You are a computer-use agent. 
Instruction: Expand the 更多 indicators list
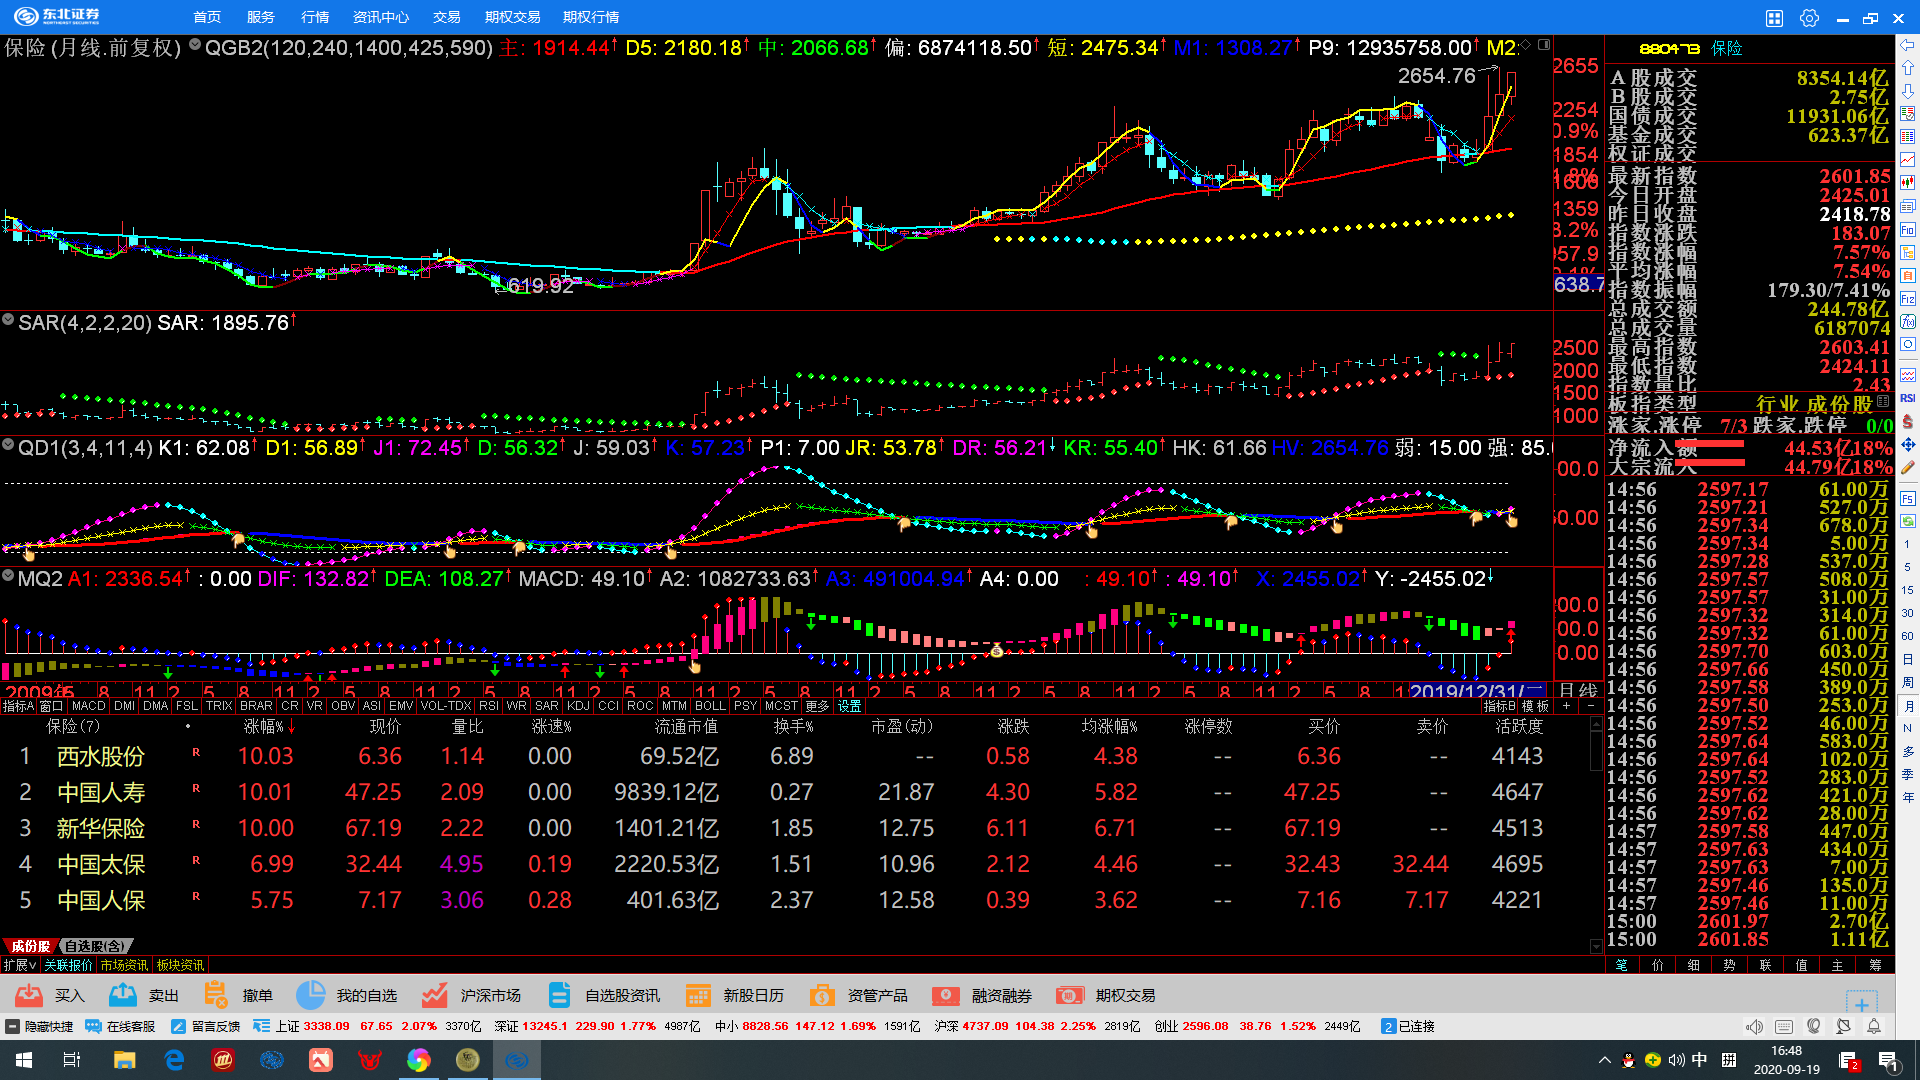click(x=817, y=706)
